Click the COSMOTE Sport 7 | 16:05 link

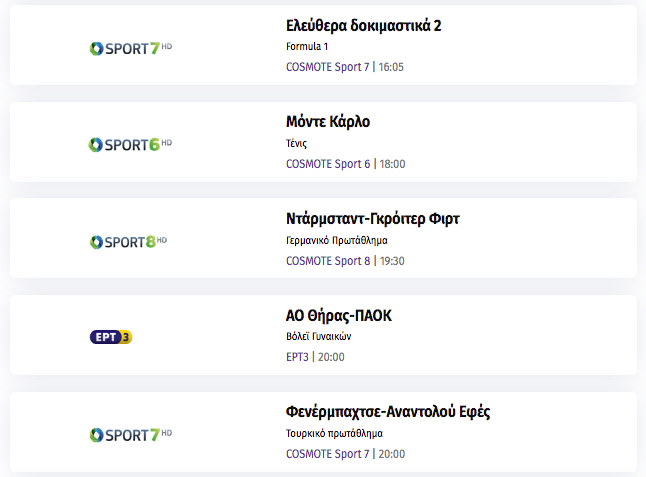pos(345,67)
